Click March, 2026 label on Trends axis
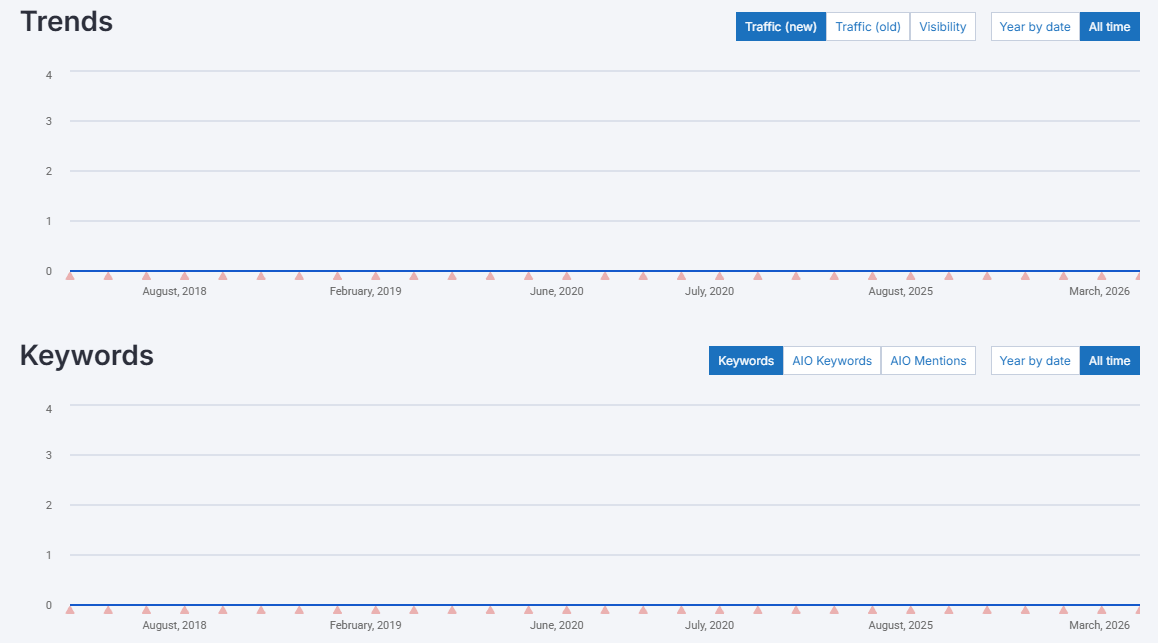 [x=1099, y=292]
